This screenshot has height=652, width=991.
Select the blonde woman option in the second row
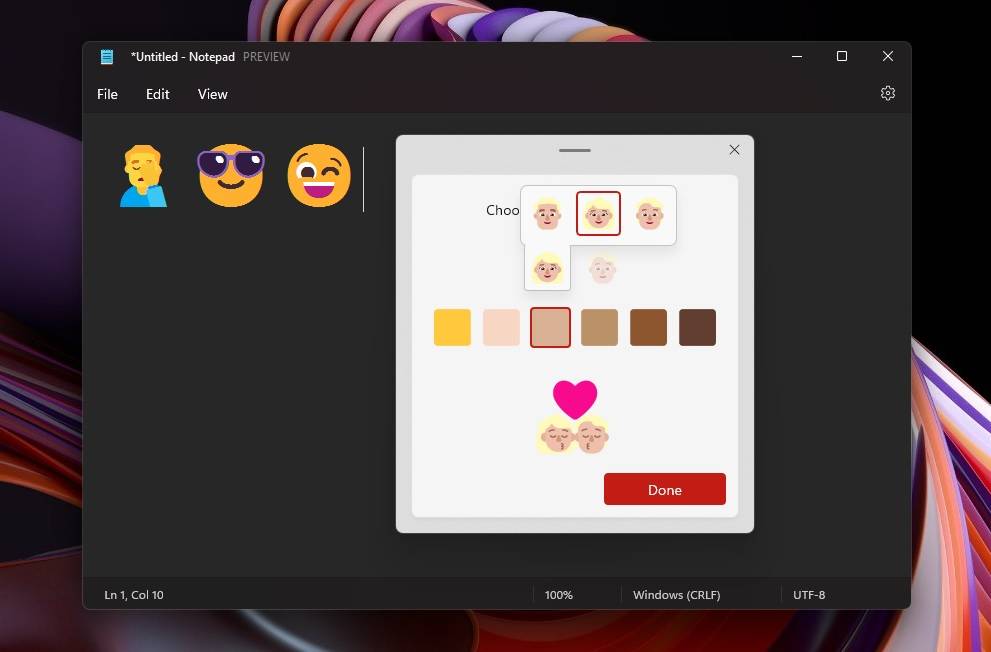547,269
